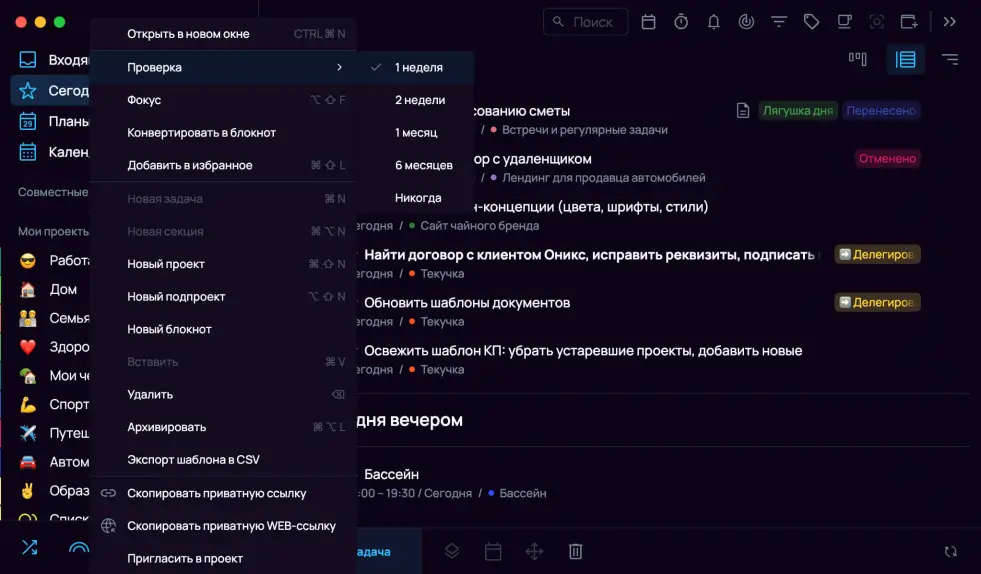The image size is (981, 574).
Task: Click the Поиск search field
Action: pos(586,21)
